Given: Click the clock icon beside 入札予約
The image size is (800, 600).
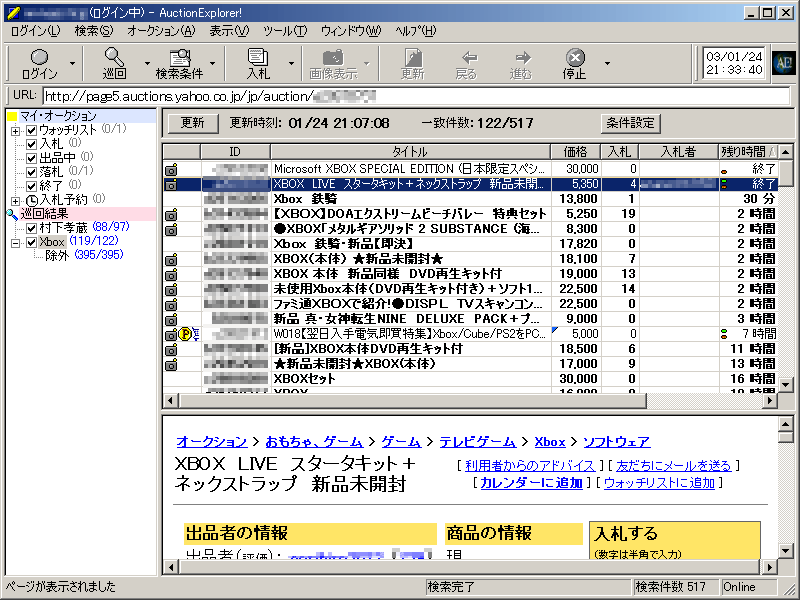Looking at the screenshot, I should [x=32, y=201].
